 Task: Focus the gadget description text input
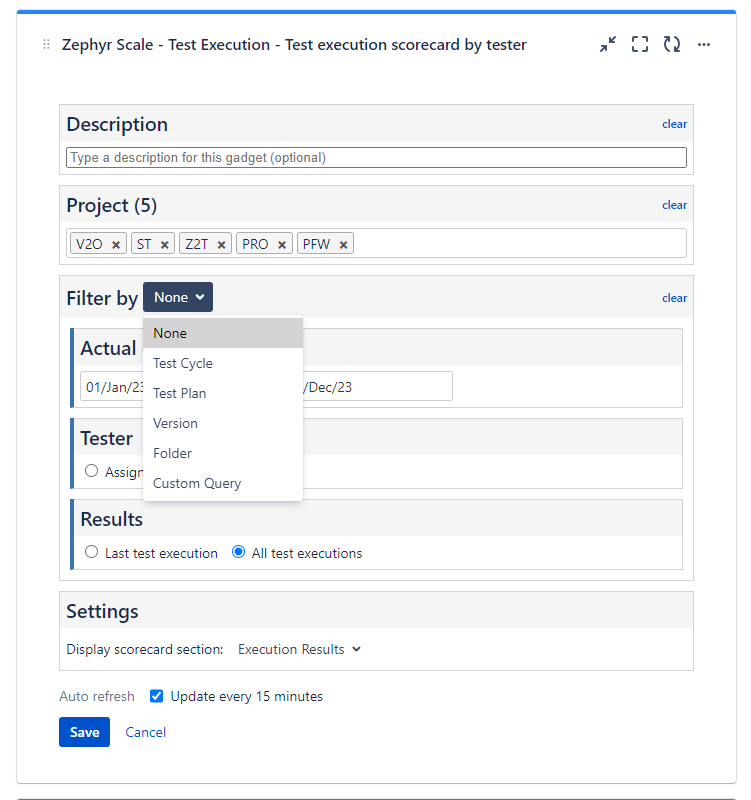point(377,157)
